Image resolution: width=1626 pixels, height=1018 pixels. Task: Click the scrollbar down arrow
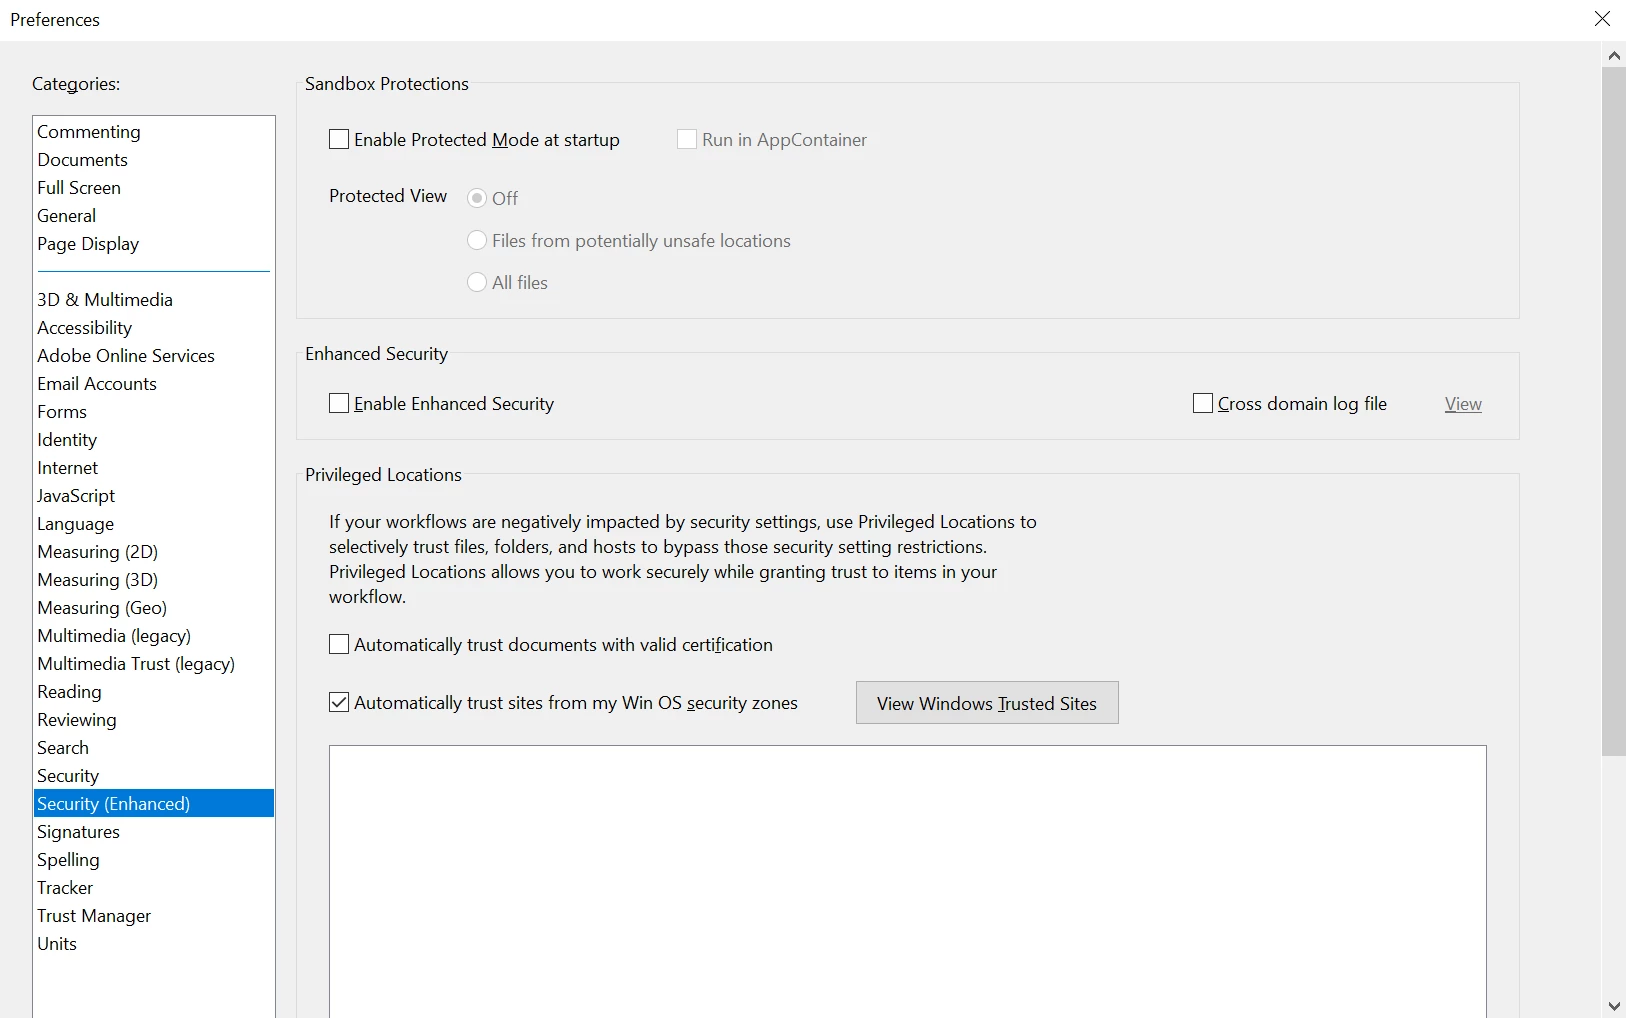click(x=1614, y=1006)
